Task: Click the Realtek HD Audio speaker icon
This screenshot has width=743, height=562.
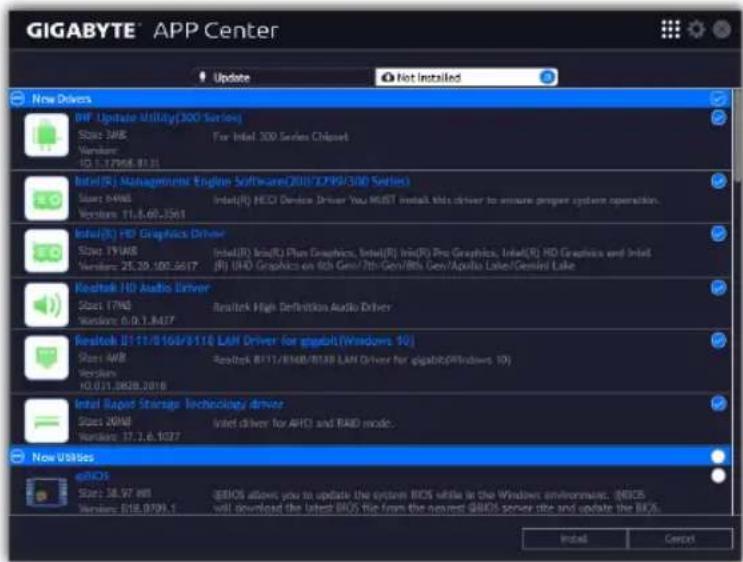Action: click(46, 305)
